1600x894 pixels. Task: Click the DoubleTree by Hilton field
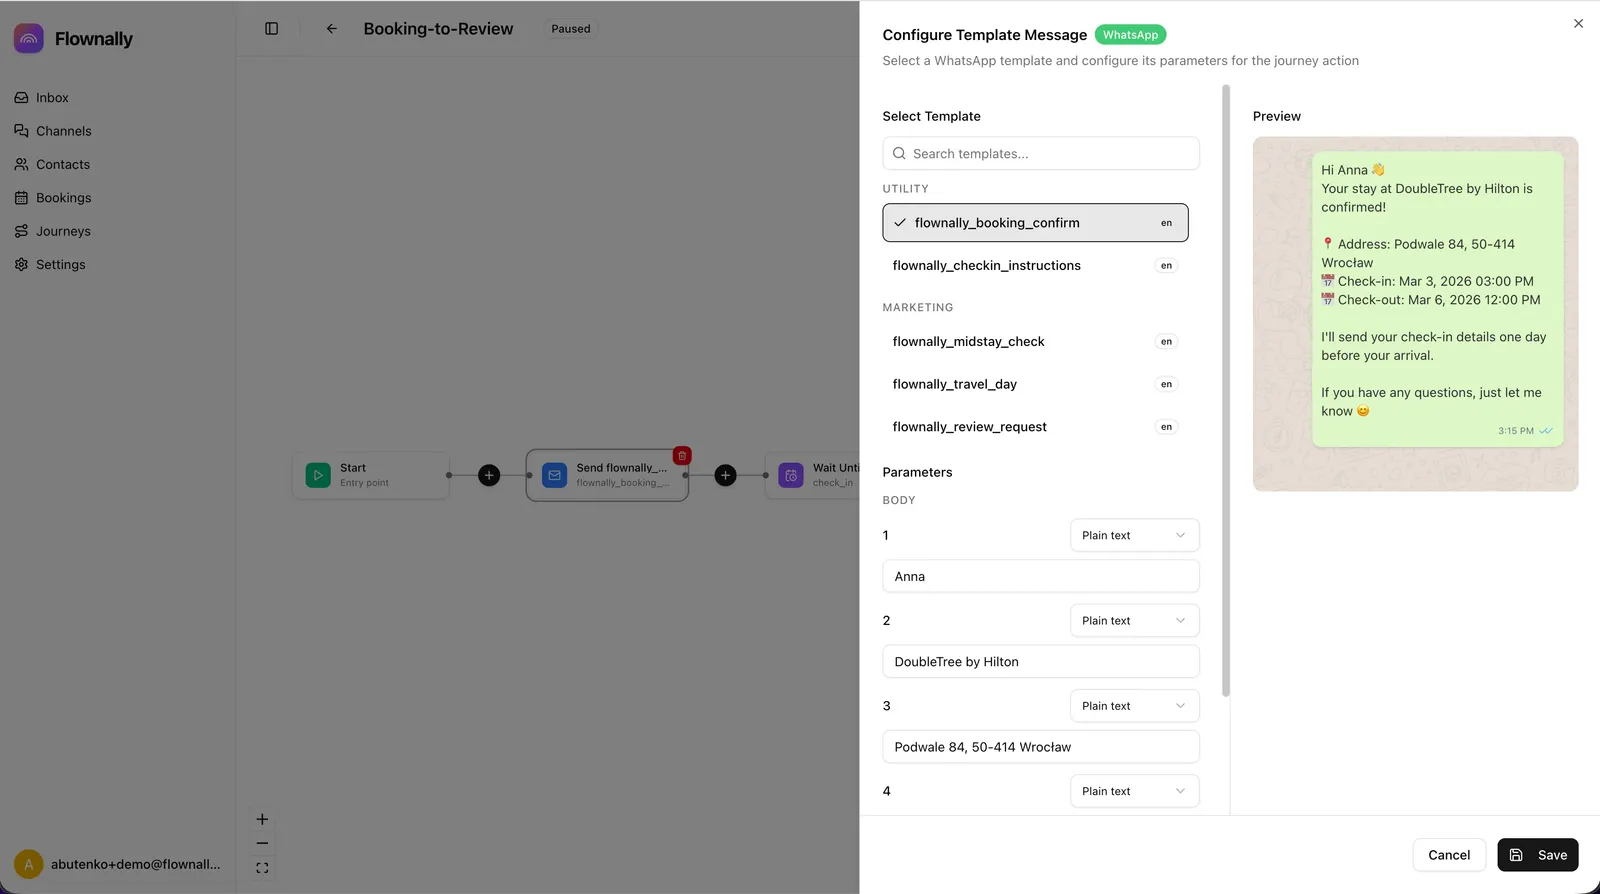coord(1041,661)
